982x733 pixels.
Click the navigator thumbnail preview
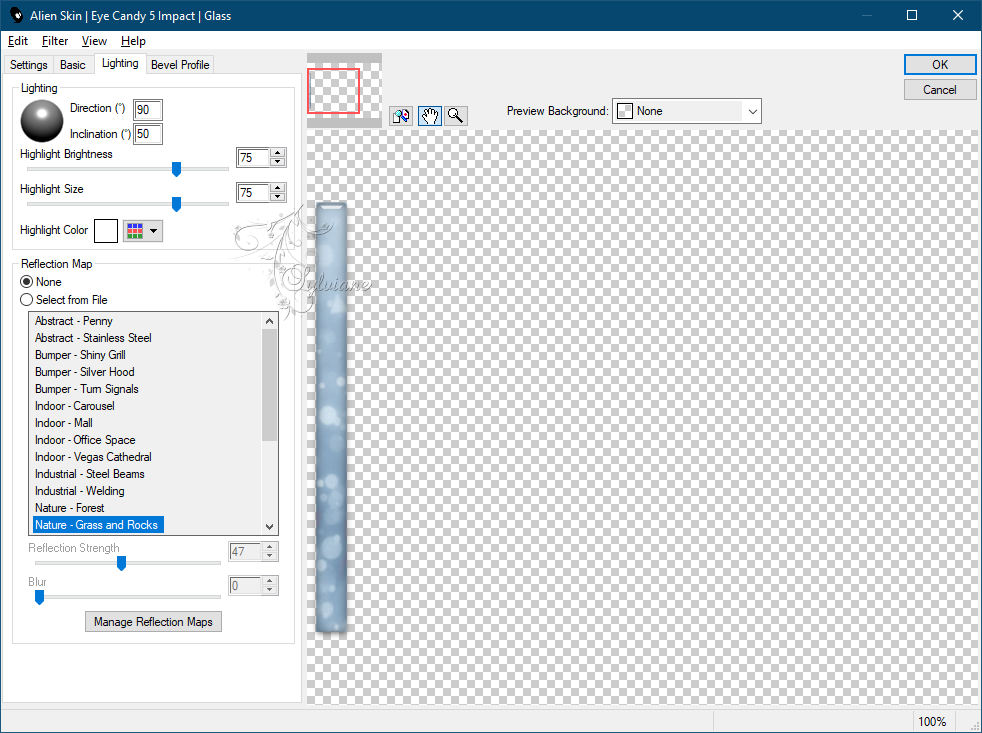click(x=344, y=90)
